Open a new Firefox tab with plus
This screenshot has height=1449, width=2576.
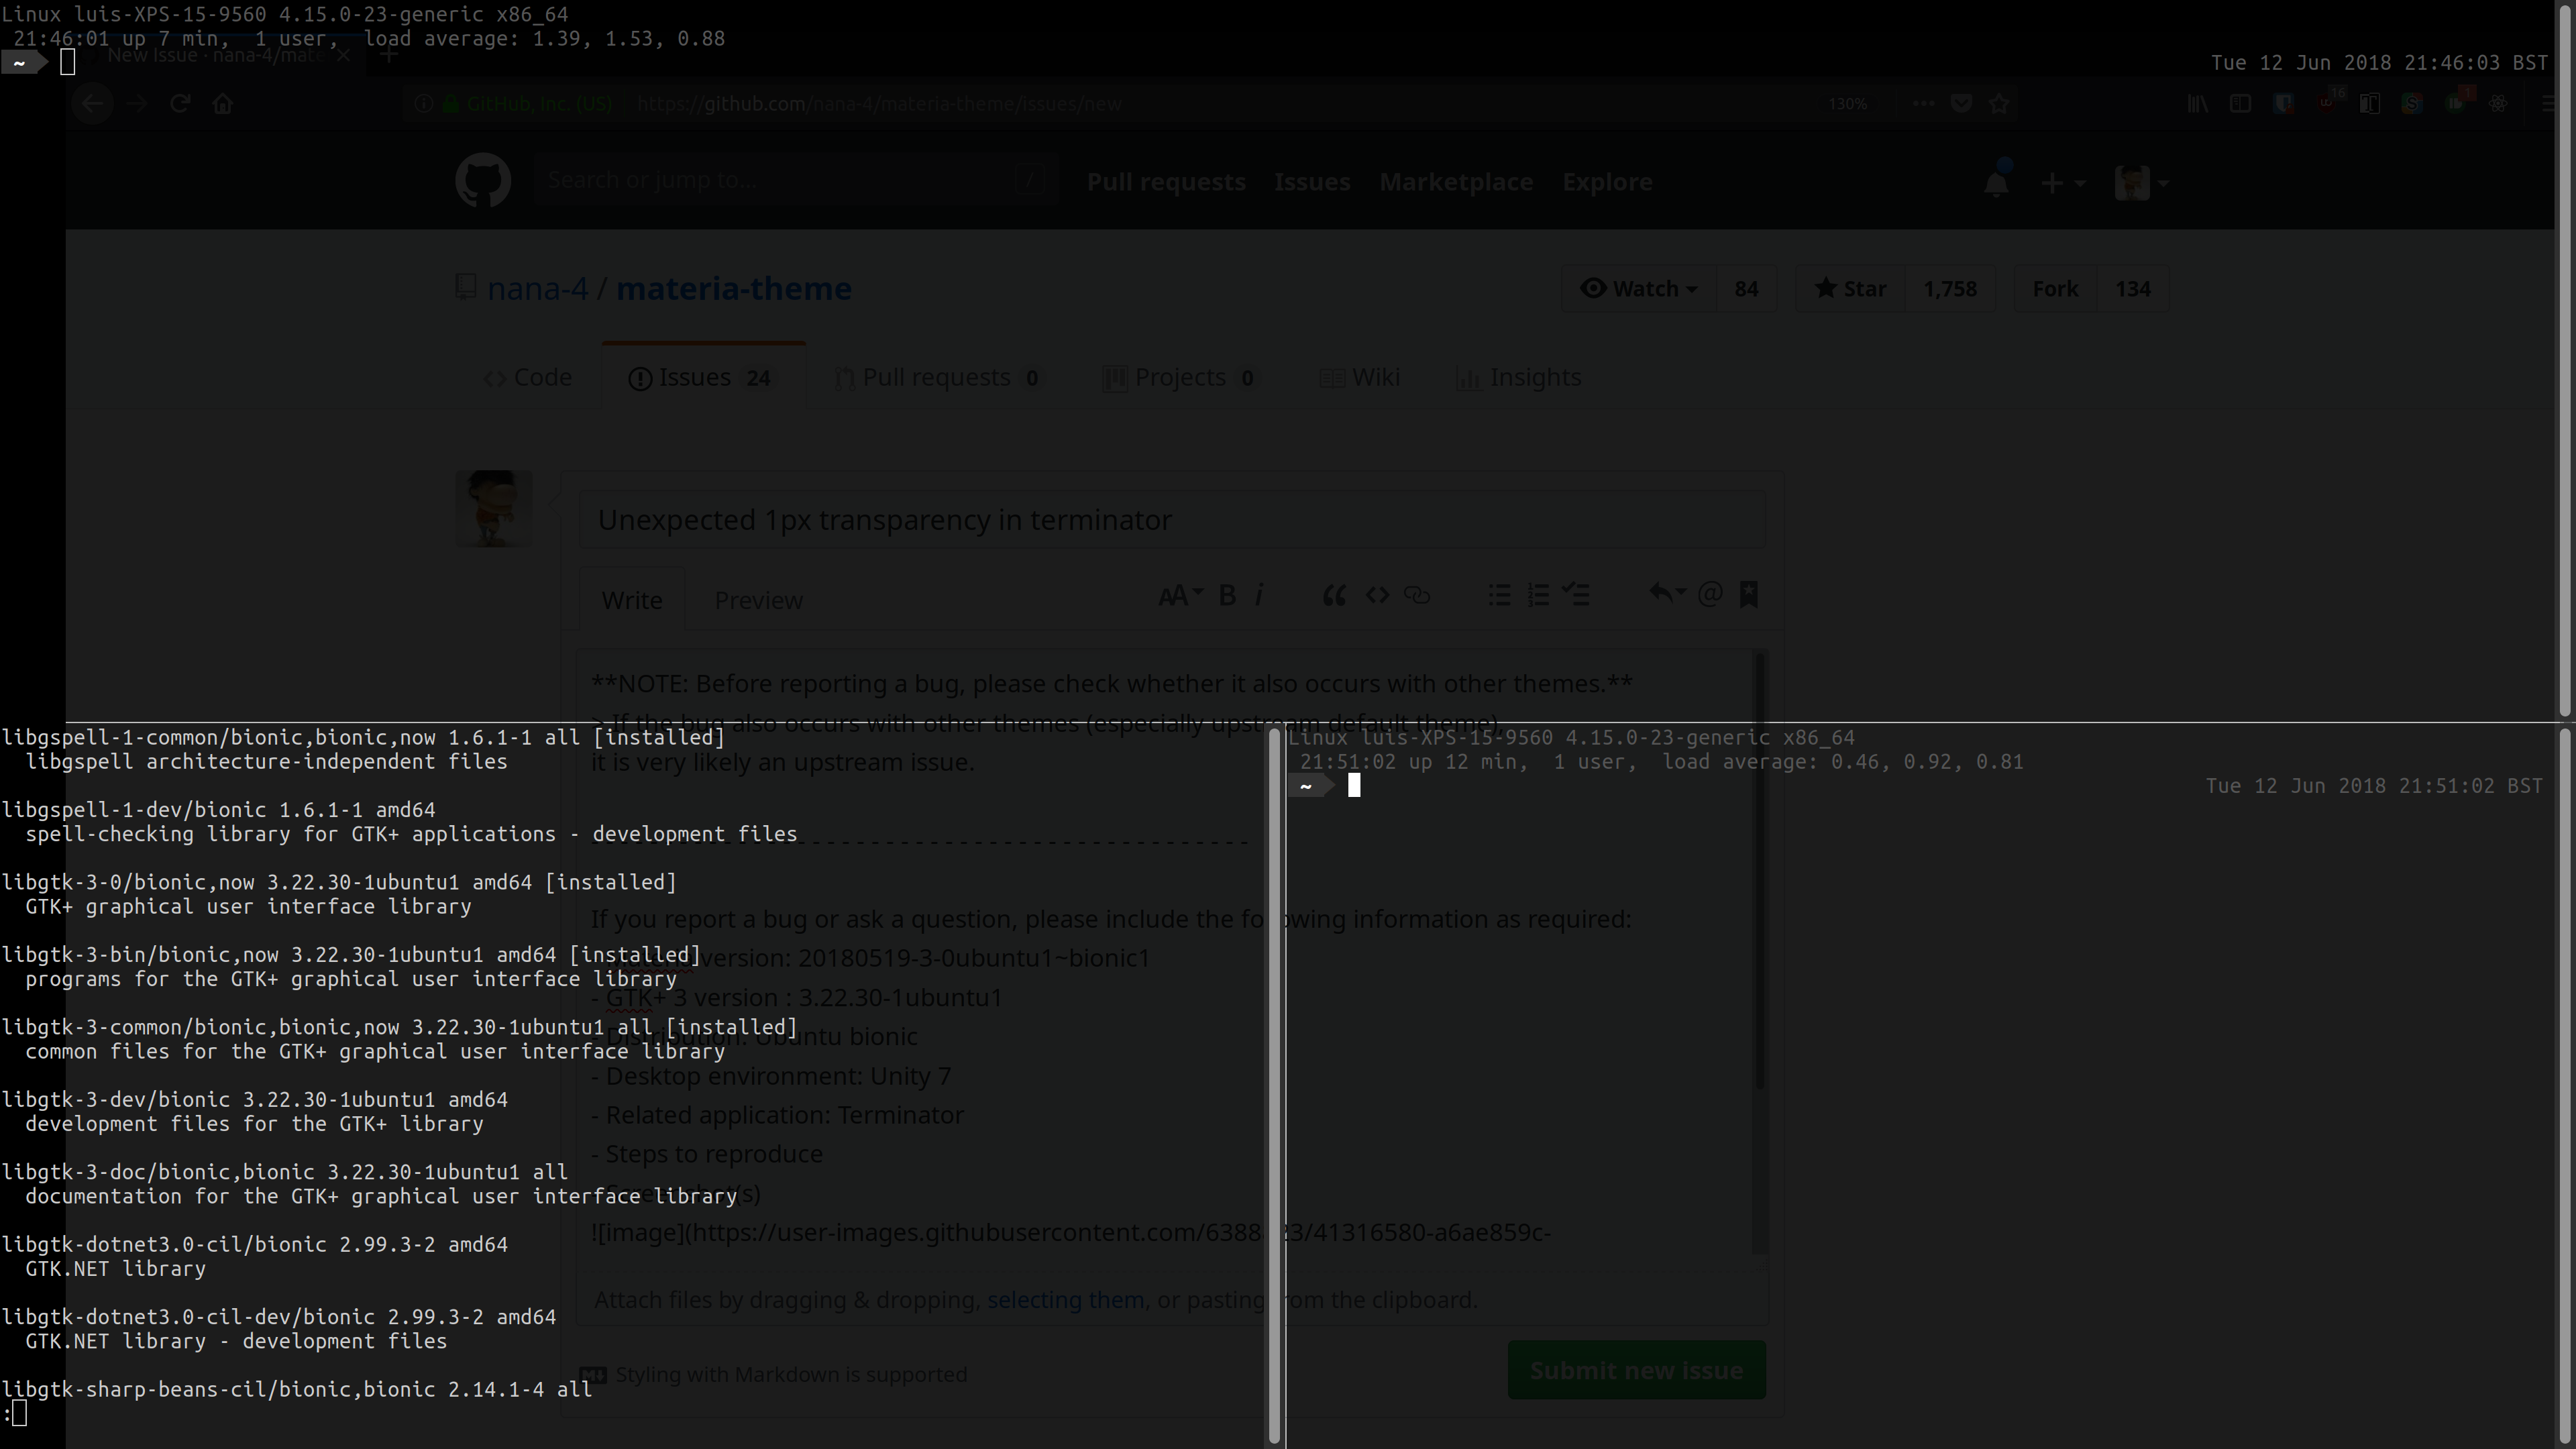(389, 55)
